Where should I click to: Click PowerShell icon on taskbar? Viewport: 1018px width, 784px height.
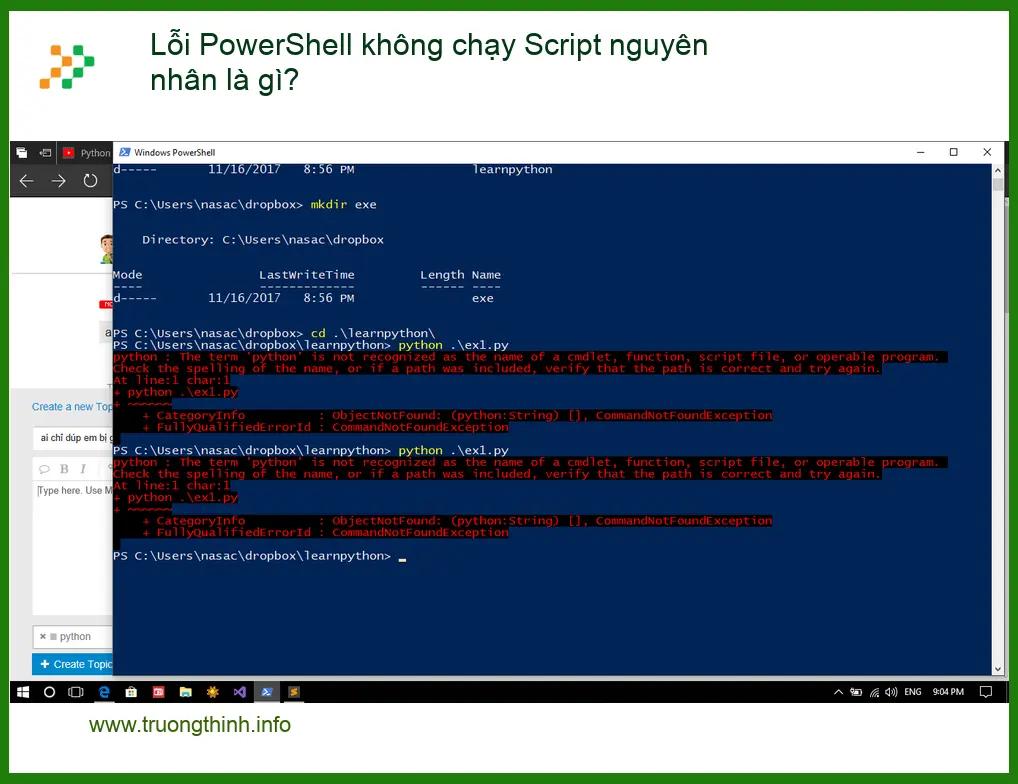click(x=267, y=692)
